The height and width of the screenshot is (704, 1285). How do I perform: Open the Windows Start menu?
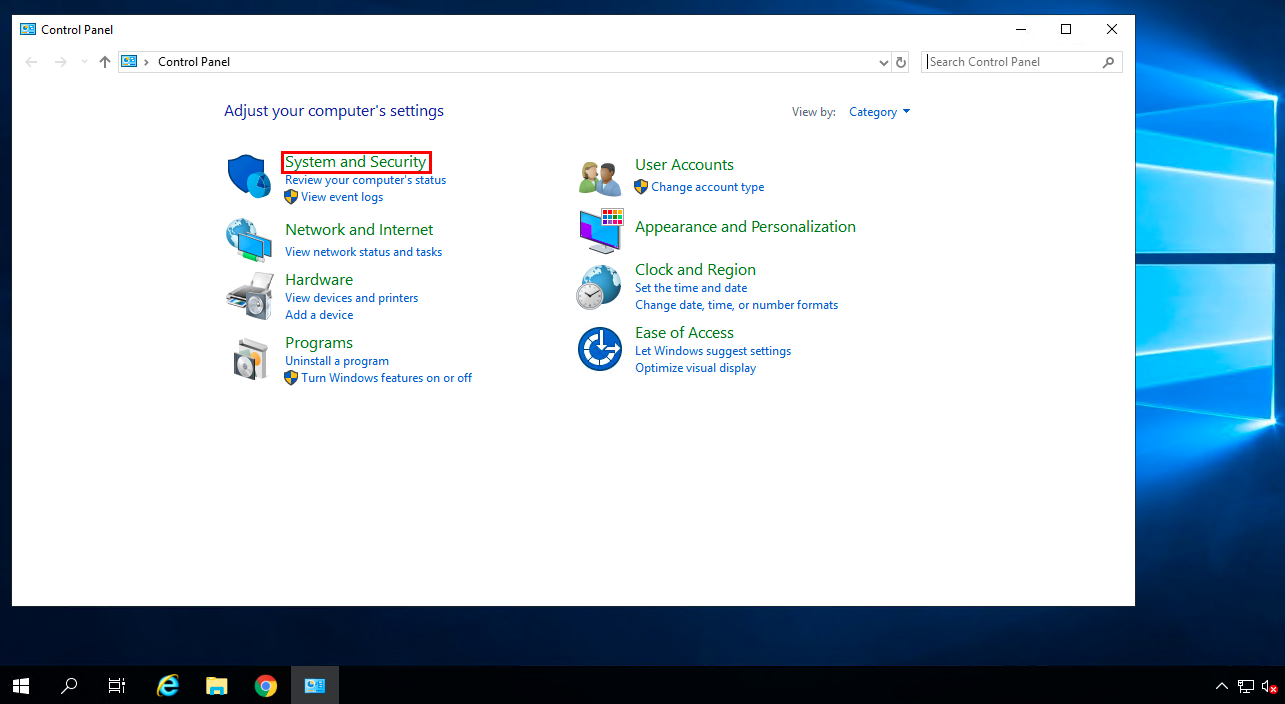pyautogui.click(x=21, y=685)
